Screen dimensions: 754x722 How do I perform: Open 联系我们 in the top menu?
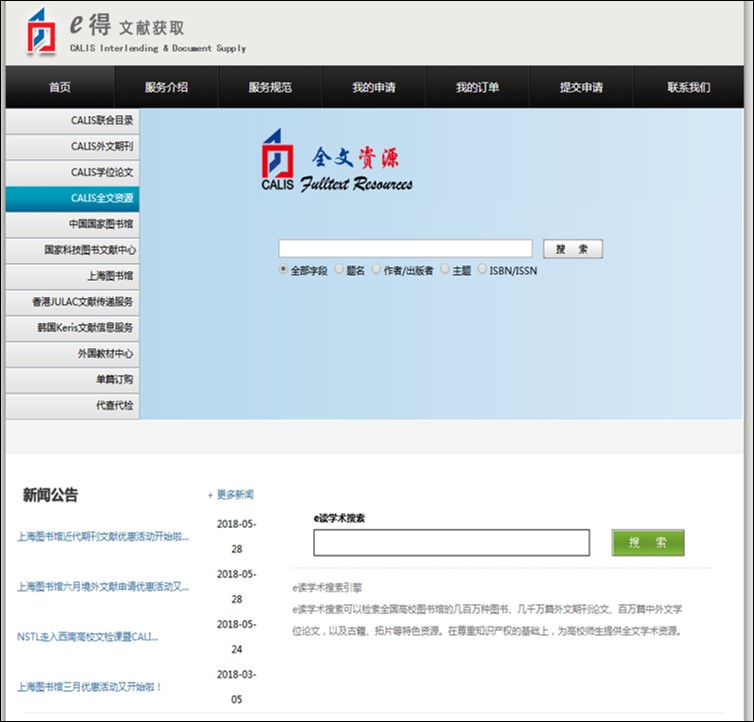point(689,87)
